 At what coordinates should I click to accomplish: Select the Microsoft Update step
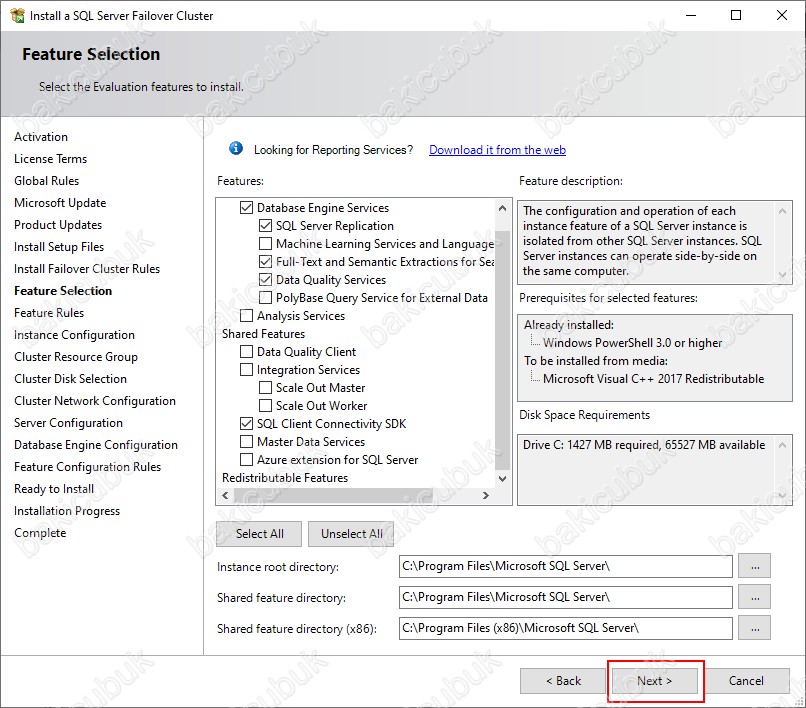[60, 203]
